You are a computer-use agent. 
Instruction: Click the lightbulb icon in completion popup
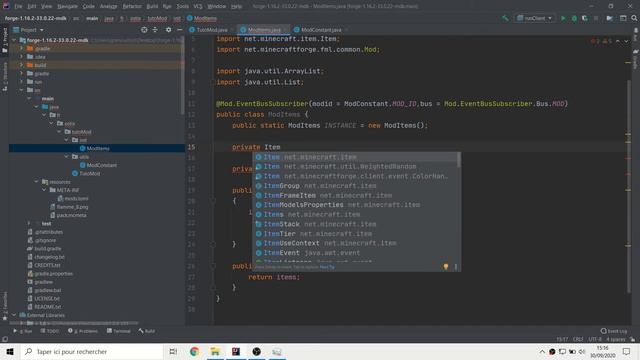coord(446,267)
